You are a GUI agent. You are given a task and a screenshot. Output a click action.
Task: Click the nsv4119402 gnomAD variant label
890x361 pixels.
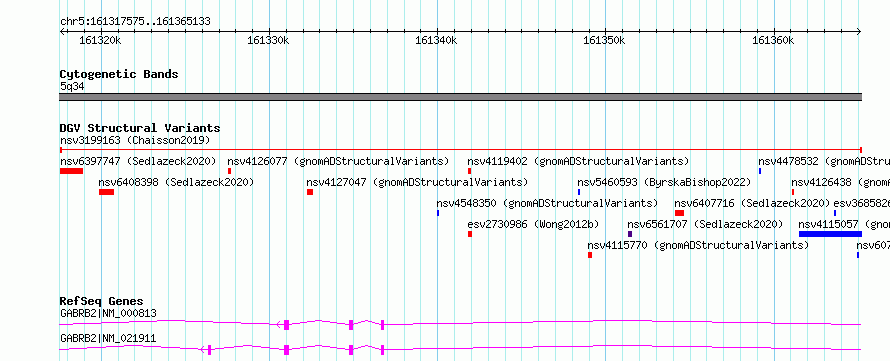click(x=578, y=161)
